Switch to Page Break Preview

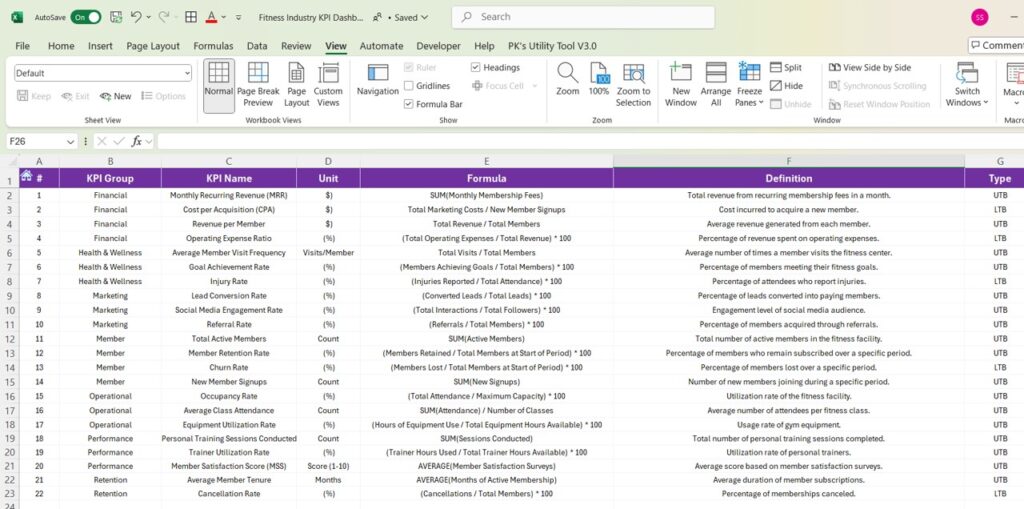click(x=258, y=85)
